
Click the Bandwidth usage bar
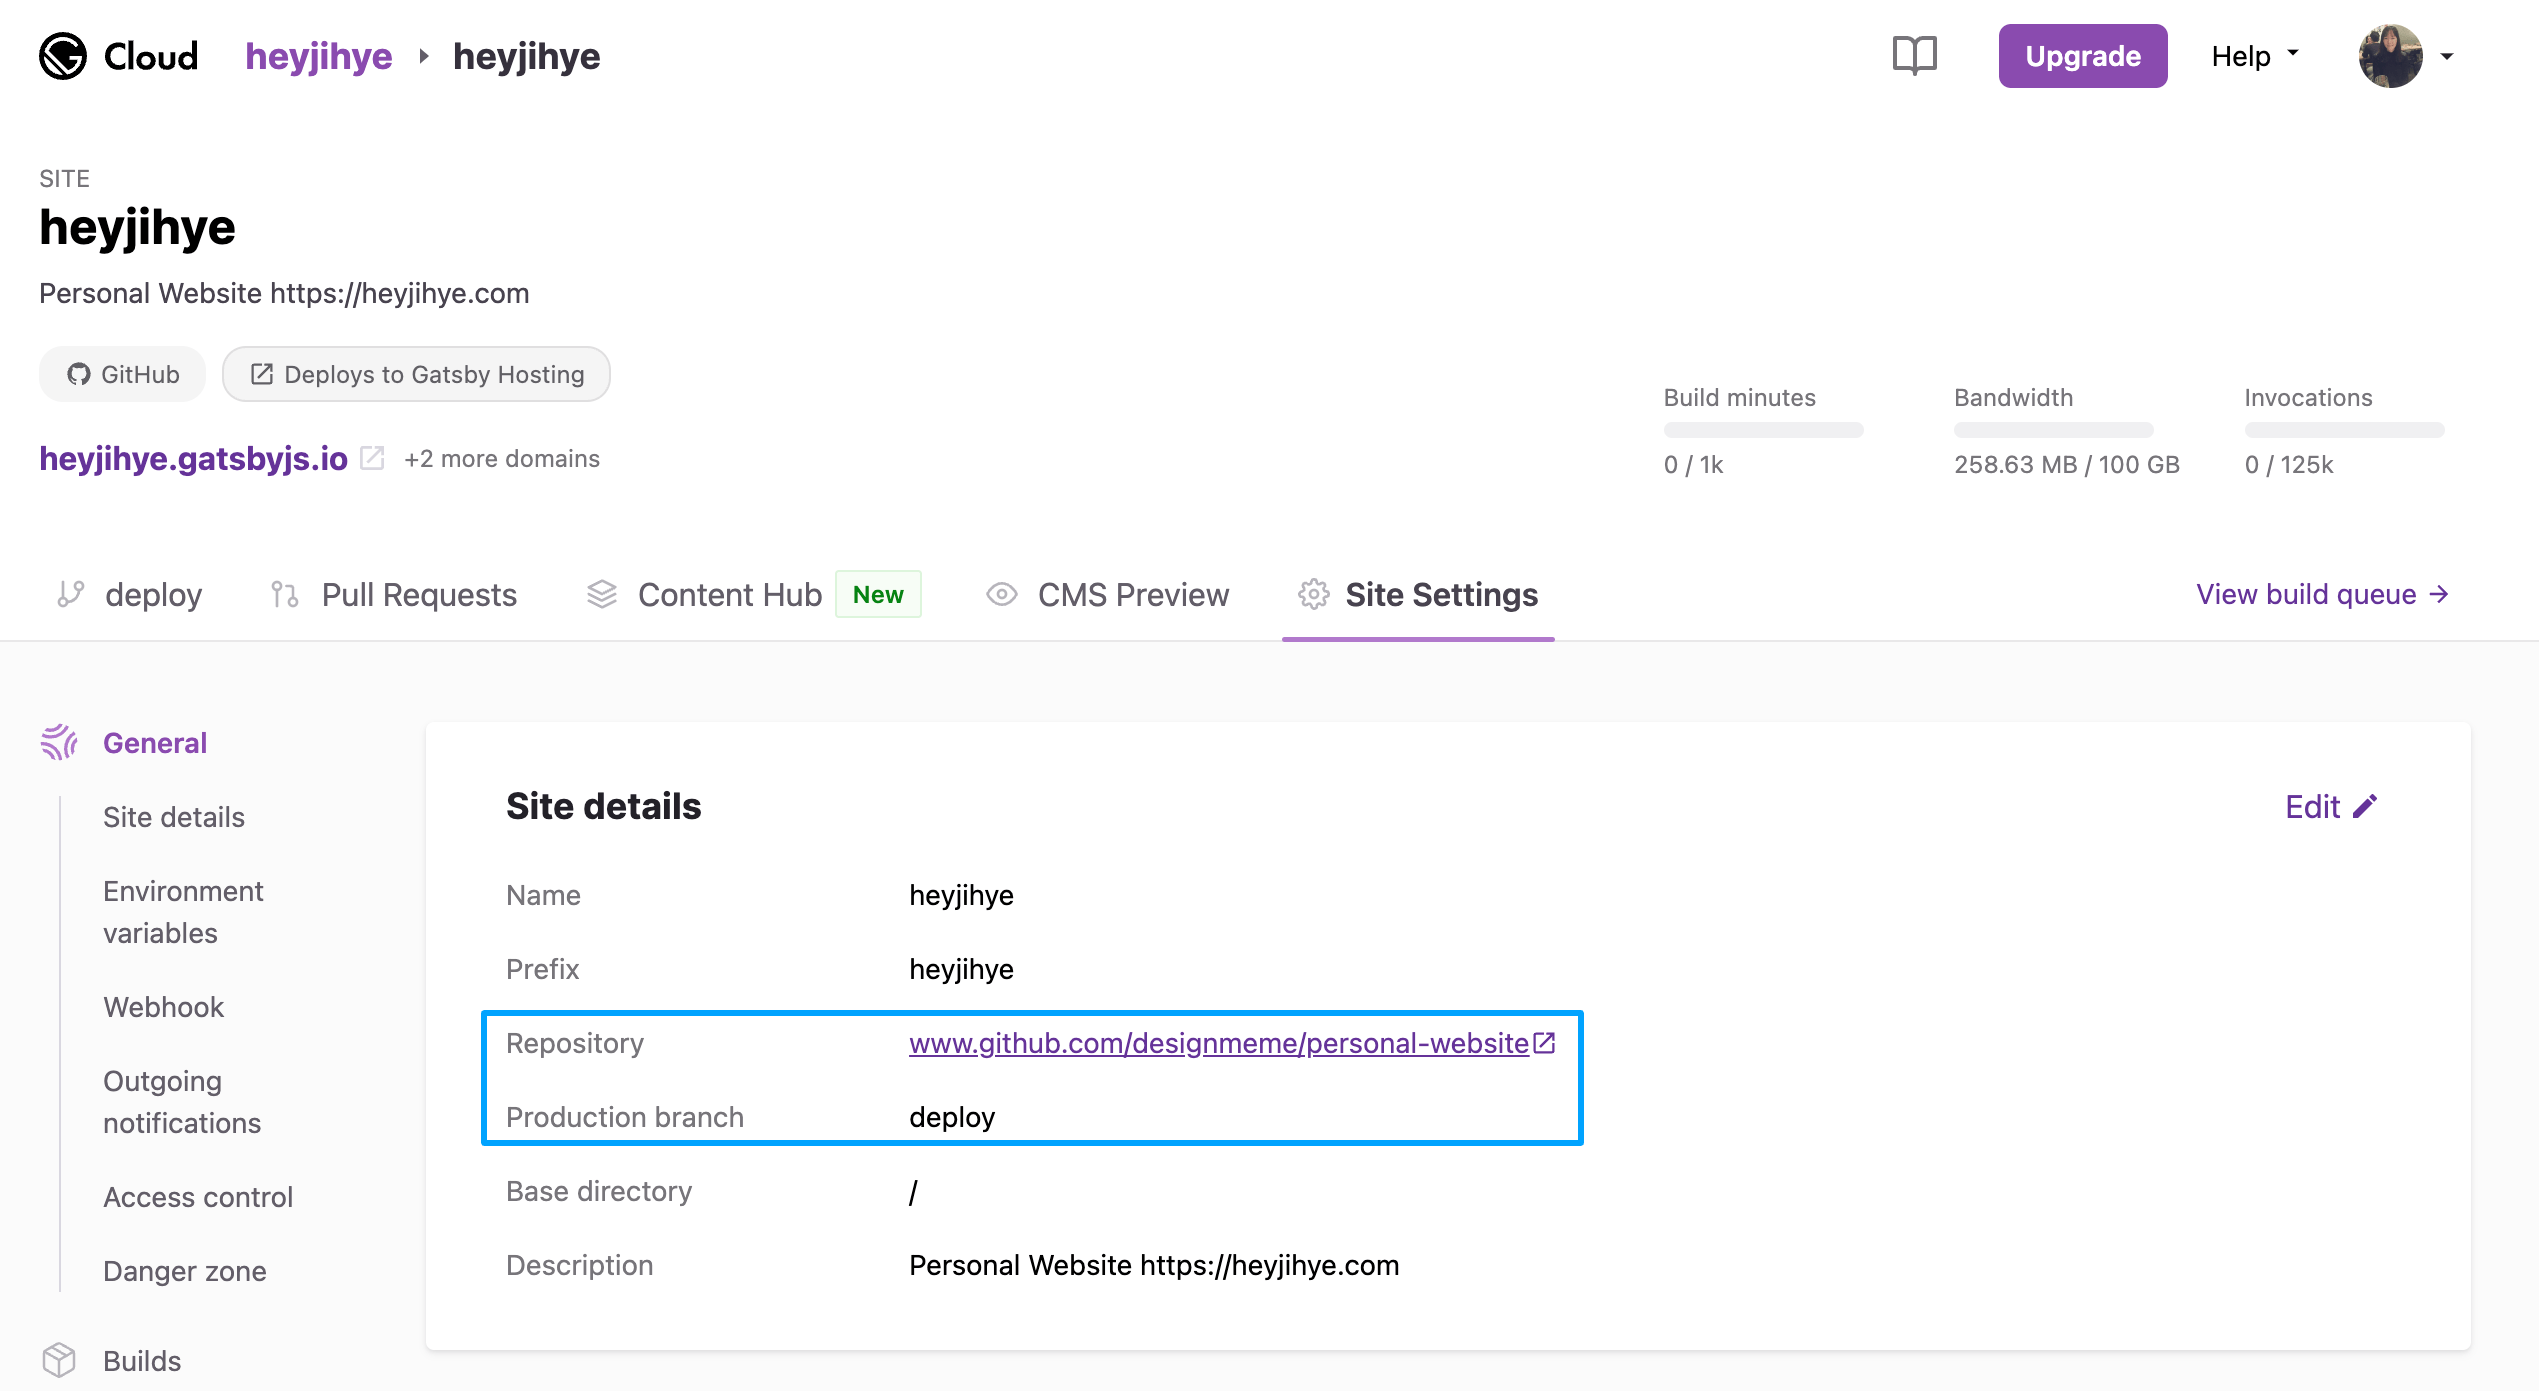point(2053,430)
